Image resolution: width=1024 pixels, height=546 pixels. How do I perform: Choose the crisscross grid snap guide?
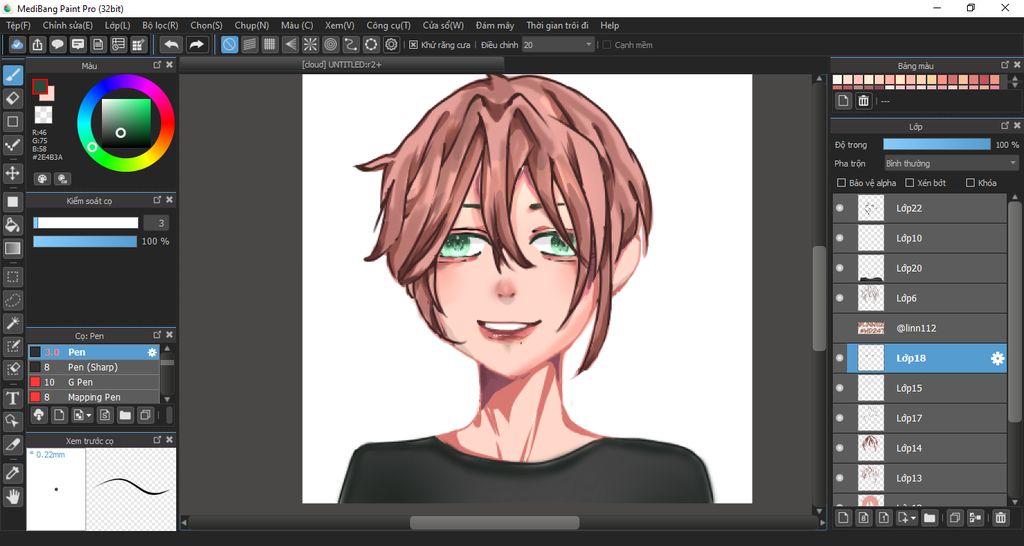coord(270,44)
